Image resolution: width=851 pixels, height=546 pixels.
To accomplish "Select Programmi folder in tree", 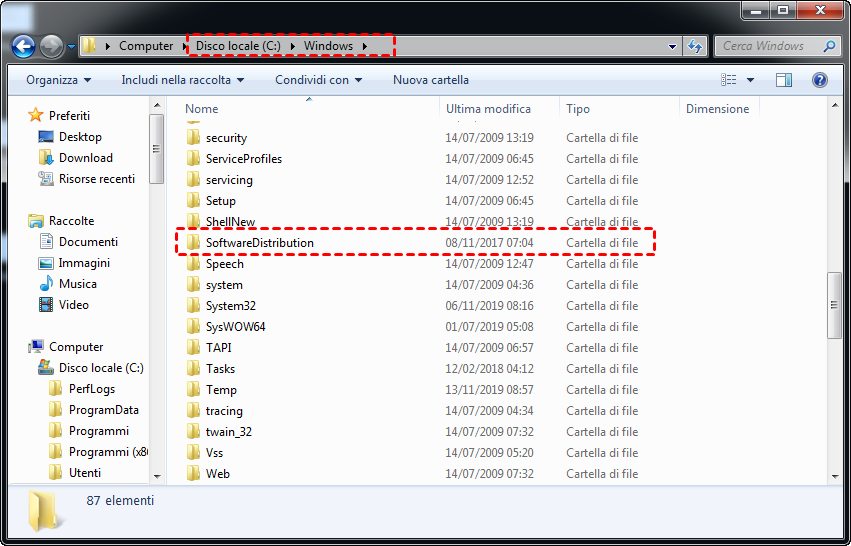I will click(89, 431).
